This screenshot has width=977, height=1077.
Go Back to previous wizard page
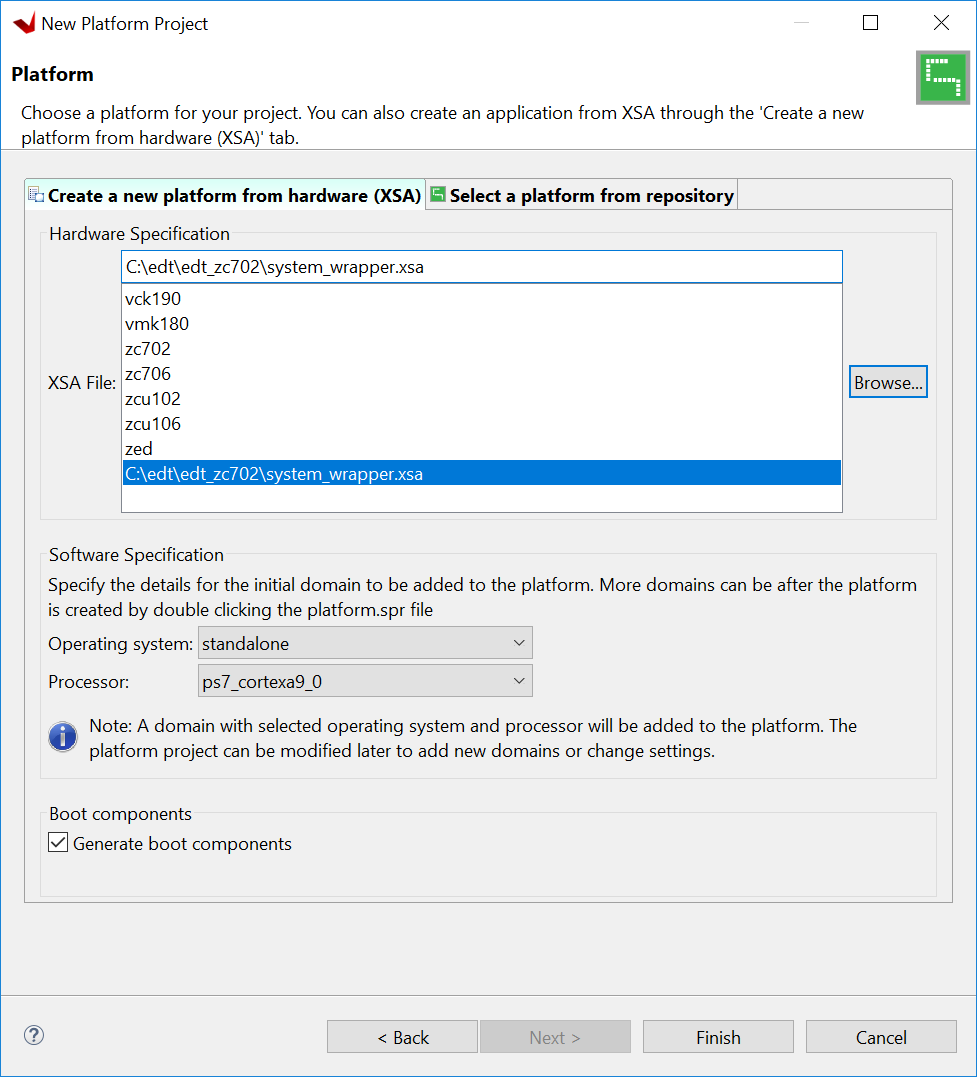(402, 1037)
